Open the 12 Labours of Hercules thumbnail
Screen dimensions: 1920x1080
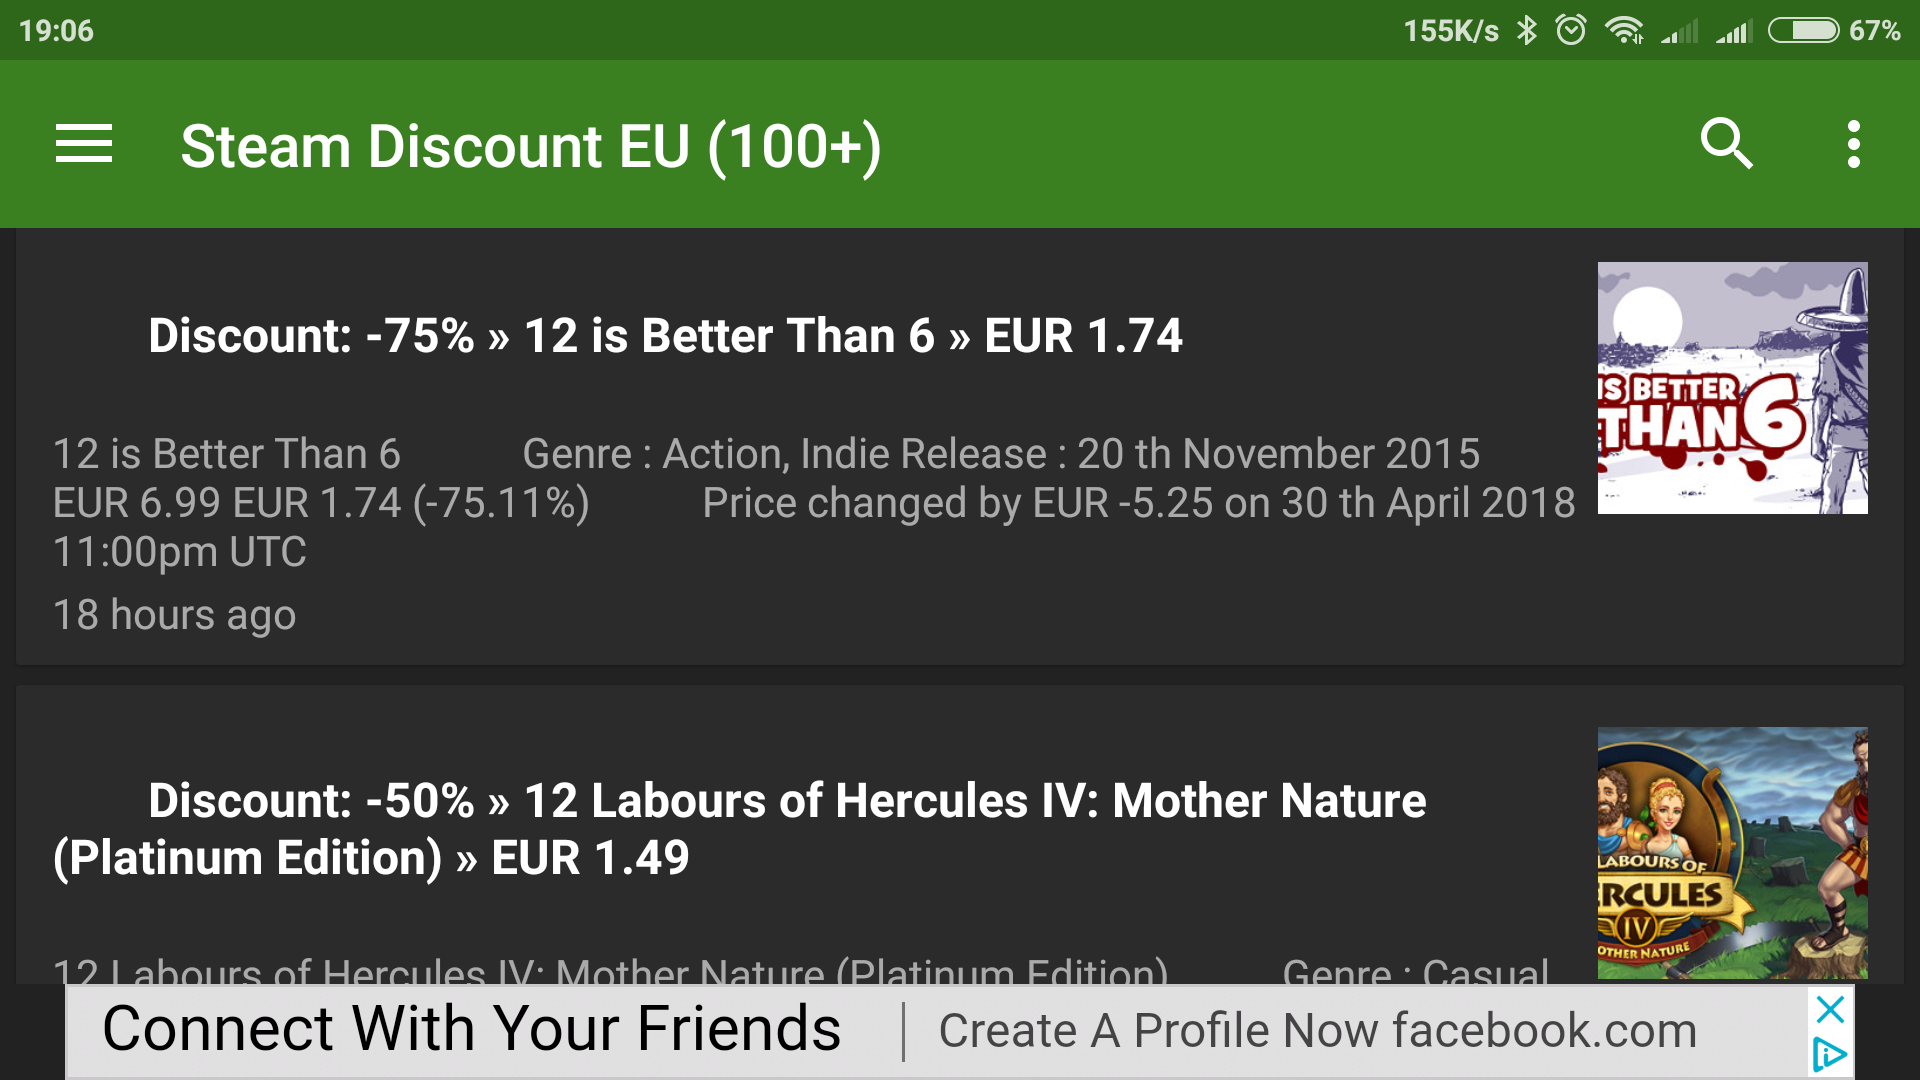coord(1732,852)
